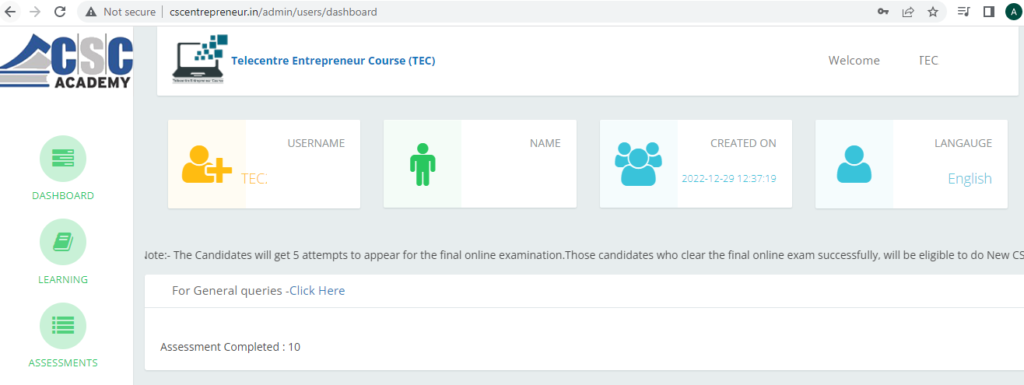Select the DASHBOARD menu label
Viewport: 1024px width, 385px height.
pos(63,196)
